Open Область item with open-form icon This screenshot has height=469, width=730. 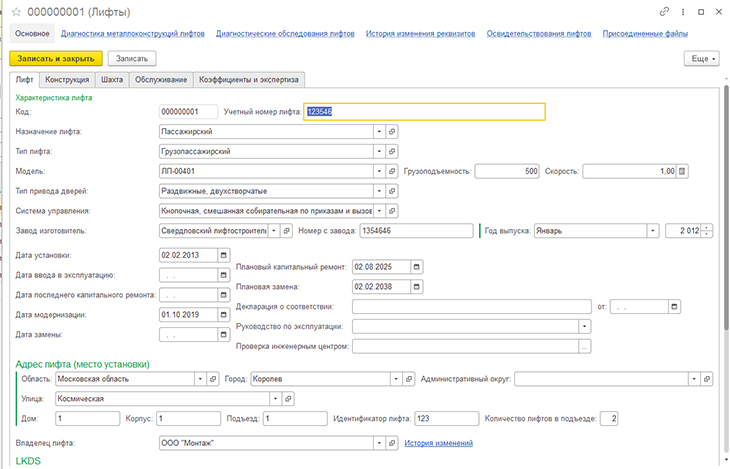tap(213, 379)
